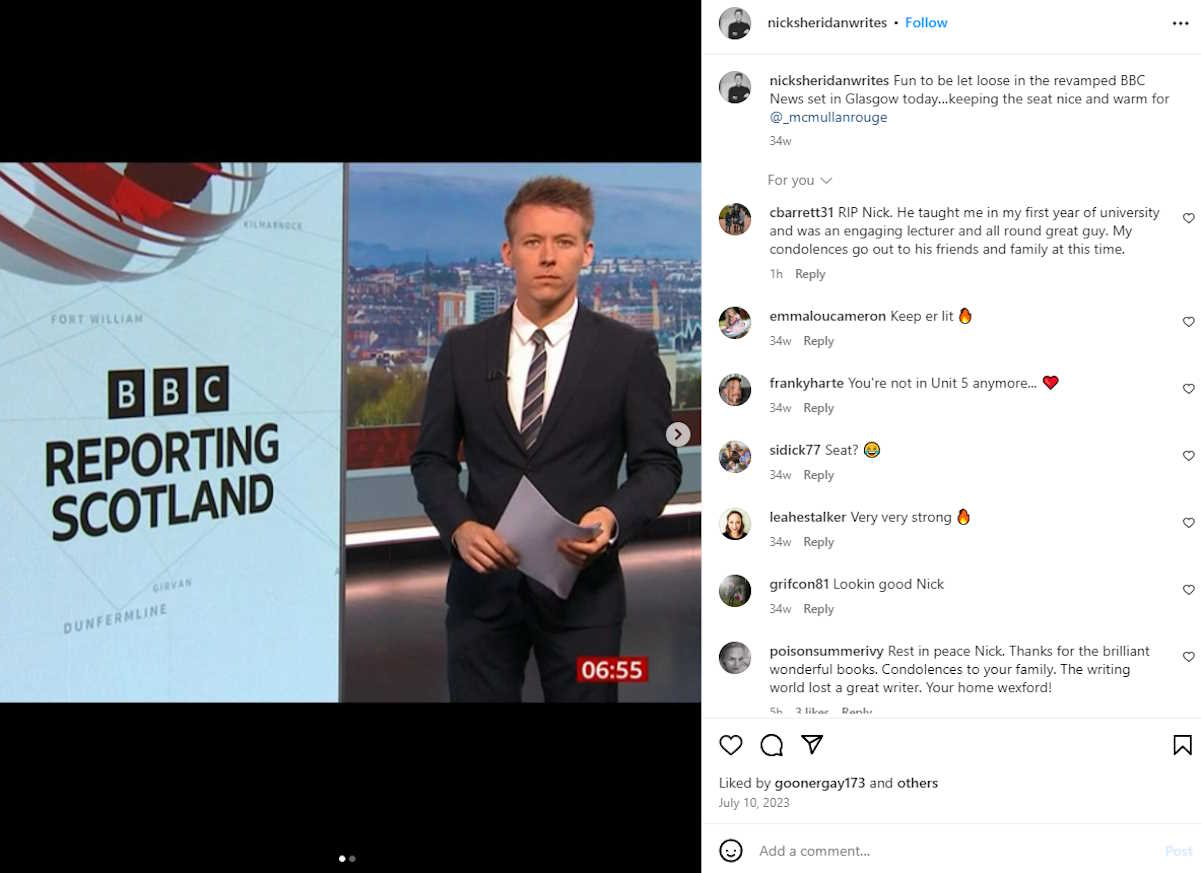Open more options three-dot menu
The image size is (1201, 873).
(x=1180, y=23)
